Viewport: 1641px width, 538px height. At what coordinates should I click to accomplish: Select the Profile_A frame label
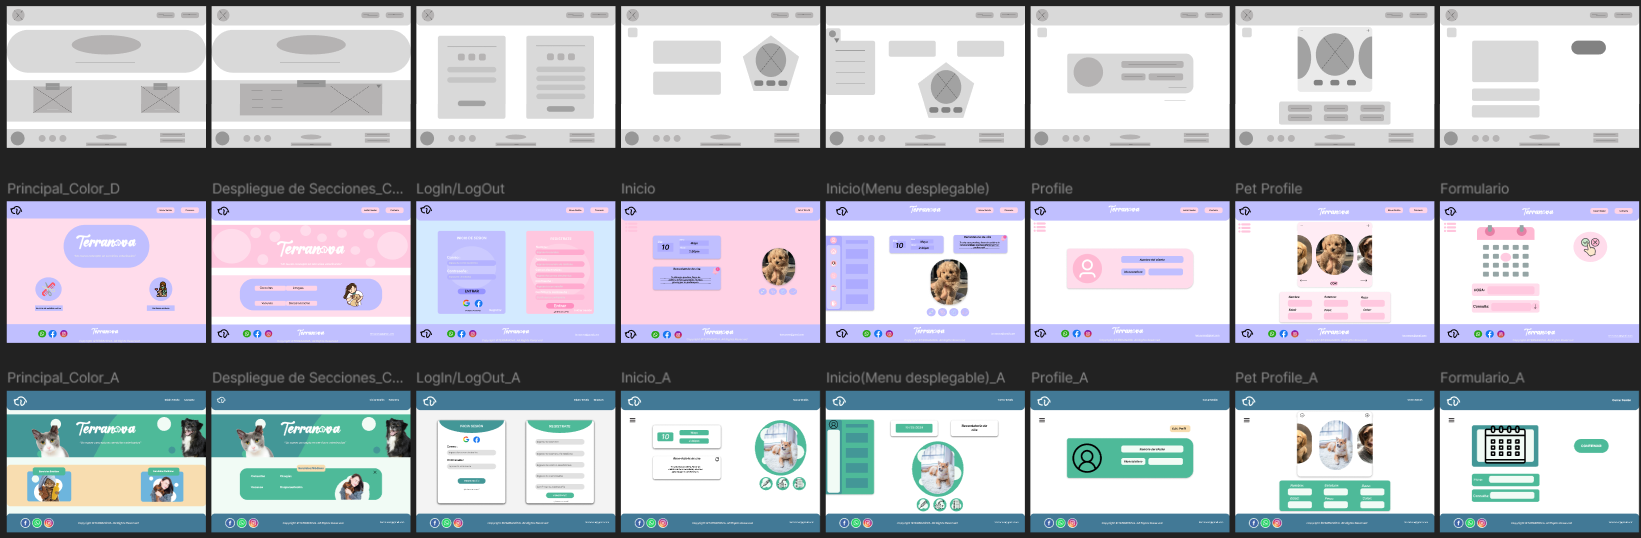pyautogui.click(x=1060, y=378)
